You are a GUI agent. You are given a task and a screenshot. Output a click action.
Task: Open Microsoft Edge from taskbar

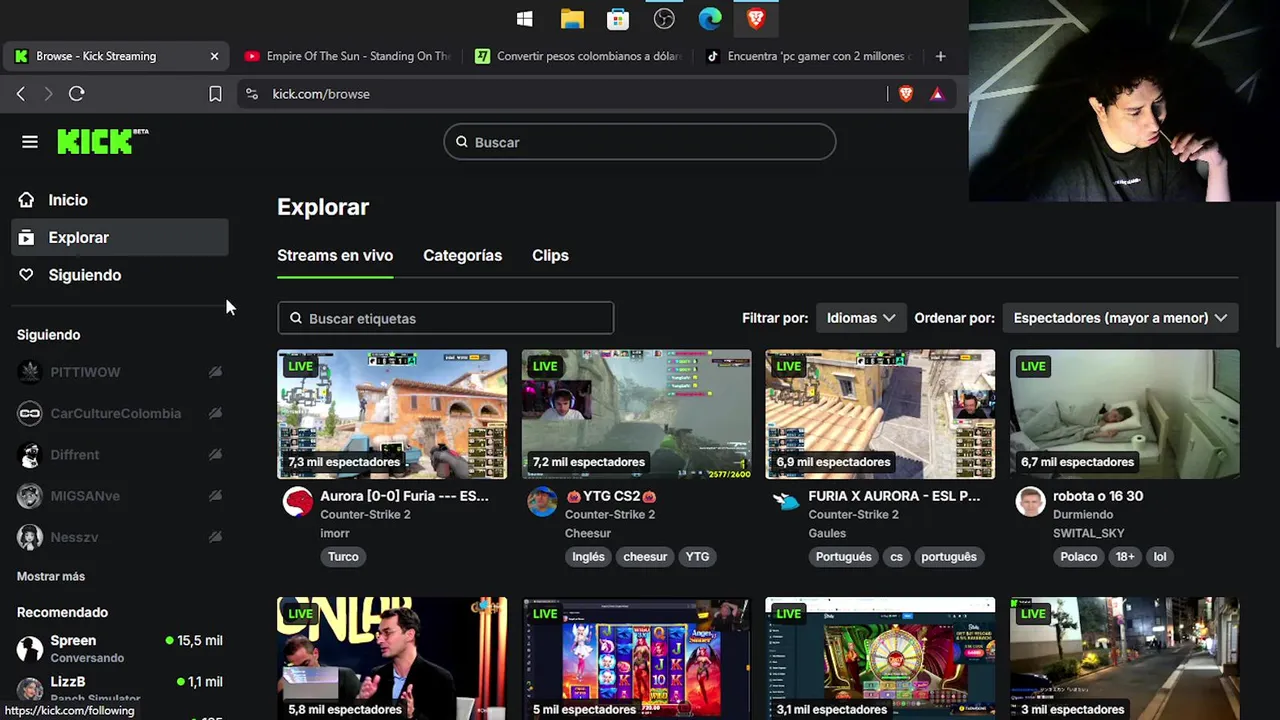[710, 19]
